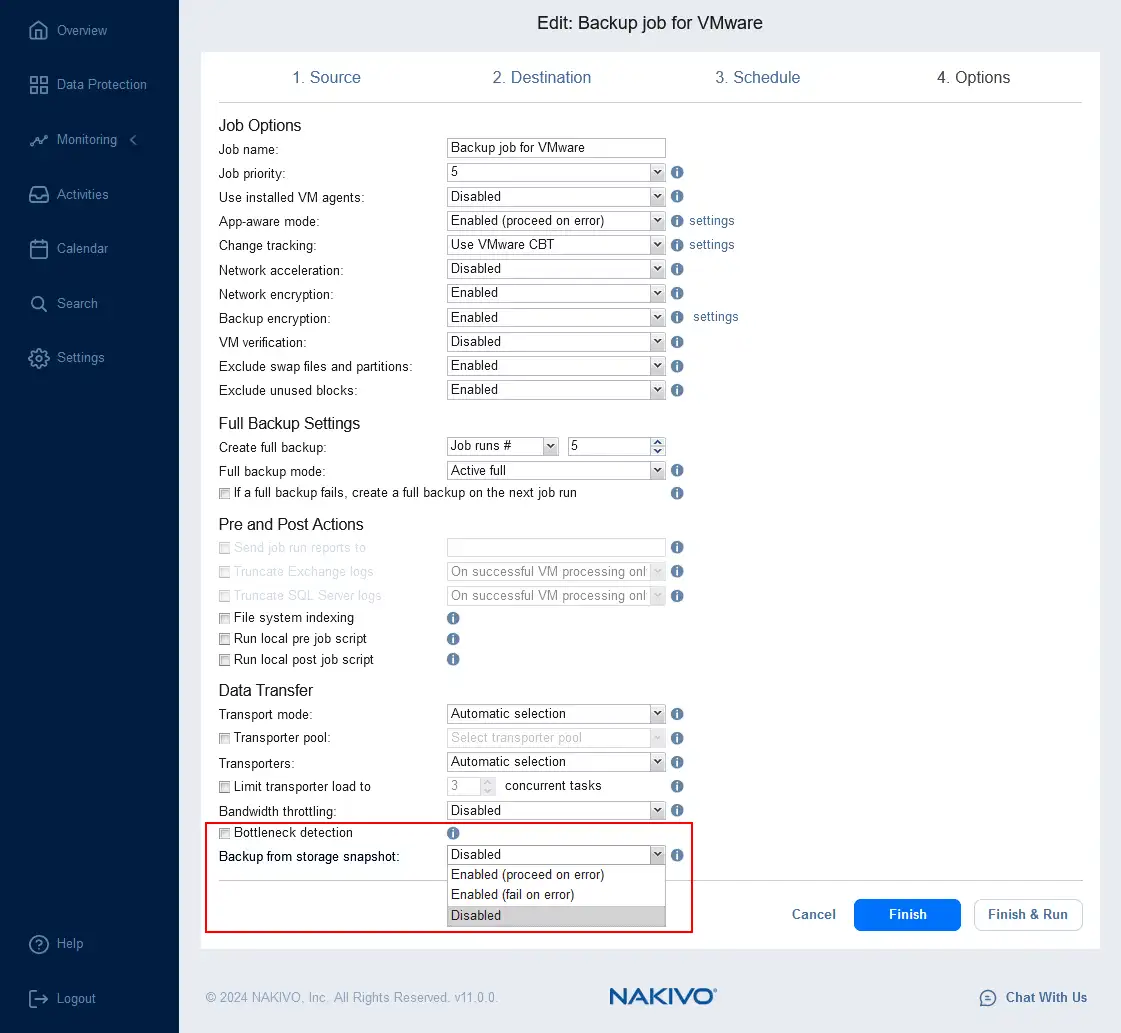This screenshot has height=1033, width=1121.
Task: Check Run local pre job script
Action: click(224, 639)
